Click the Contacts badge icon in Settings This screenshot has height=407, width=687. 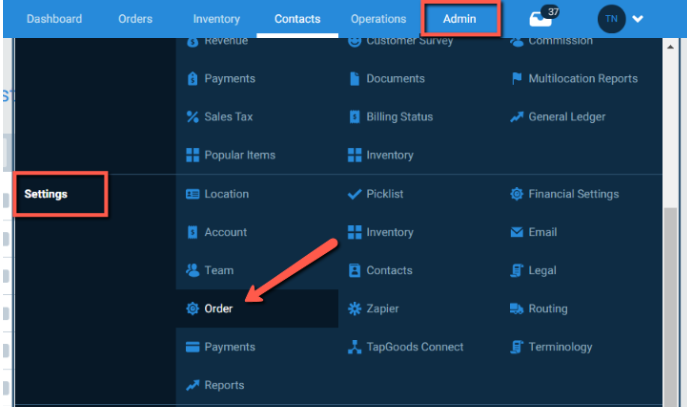pos(354,270)
